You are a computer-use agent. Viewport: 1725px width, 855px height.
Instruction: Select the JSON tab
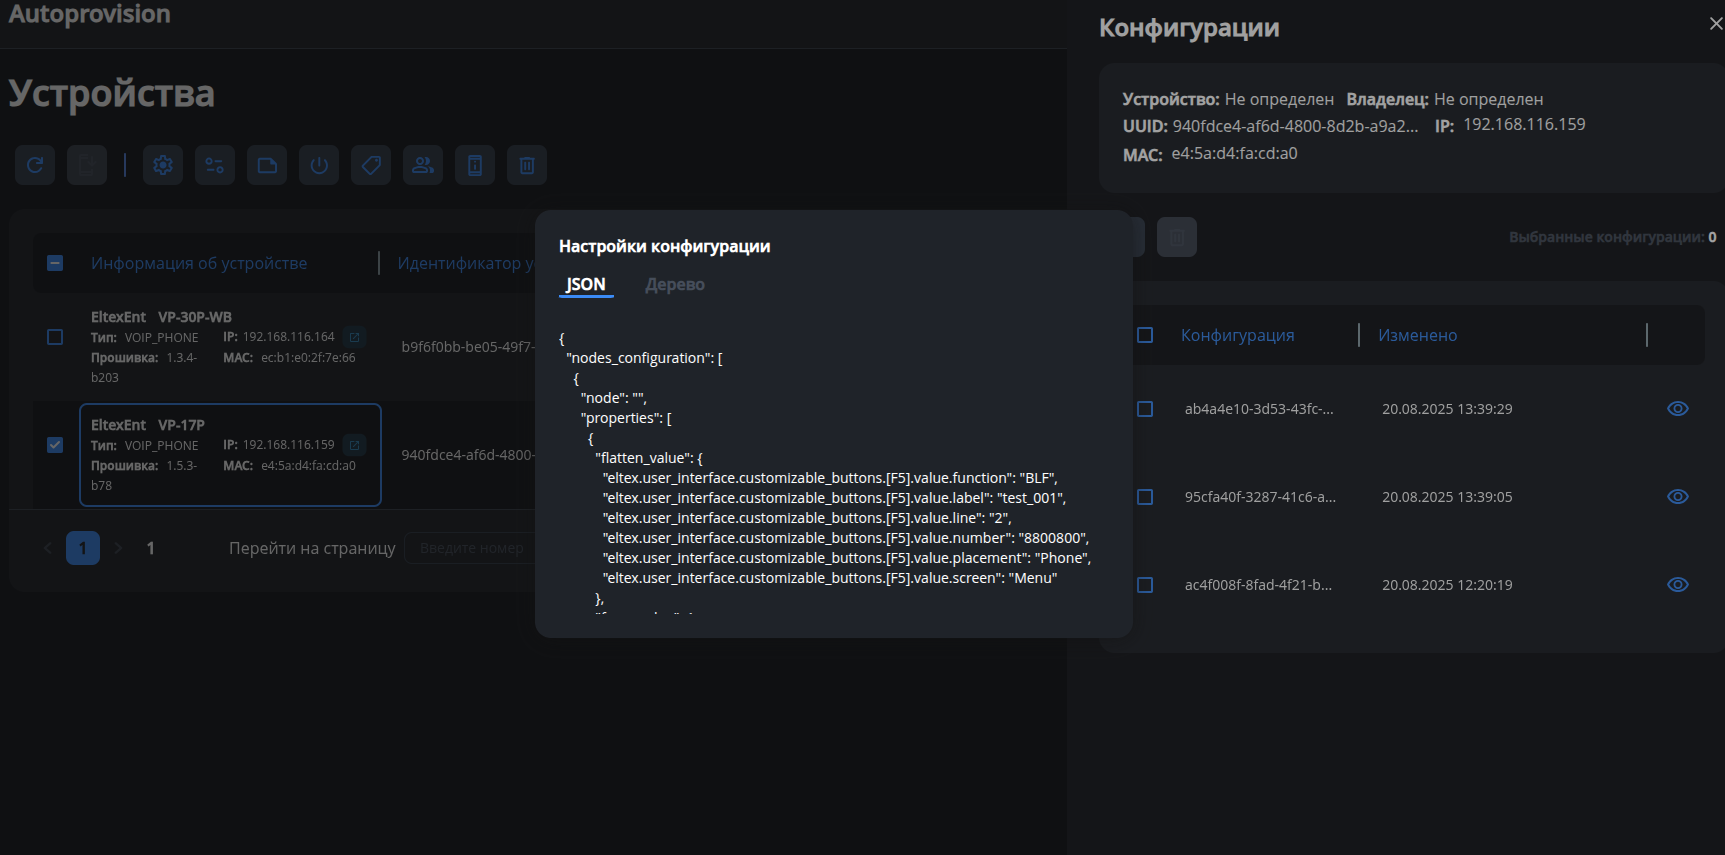click(585, 285)
